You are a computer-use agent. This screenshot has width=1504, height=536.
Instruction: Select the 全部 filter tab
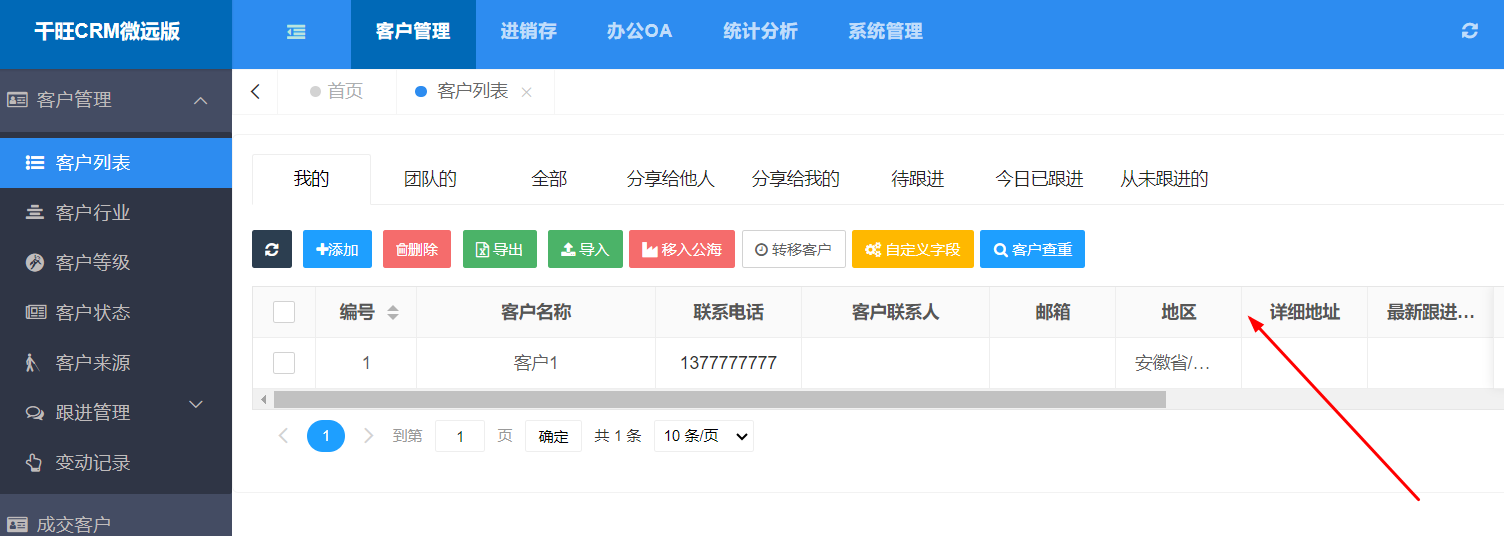click(549, 179)
